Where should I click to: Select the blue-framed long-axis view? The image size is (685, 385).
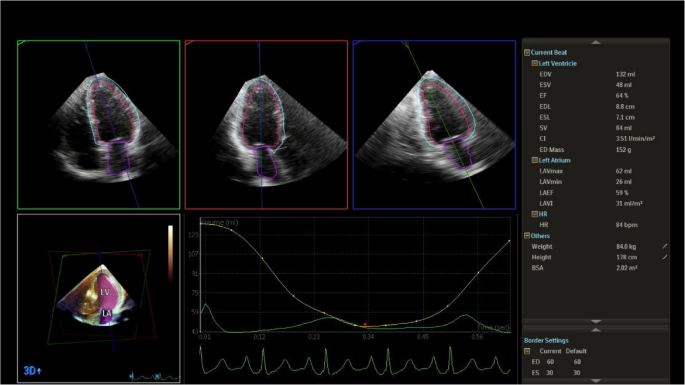coord(434,125)
